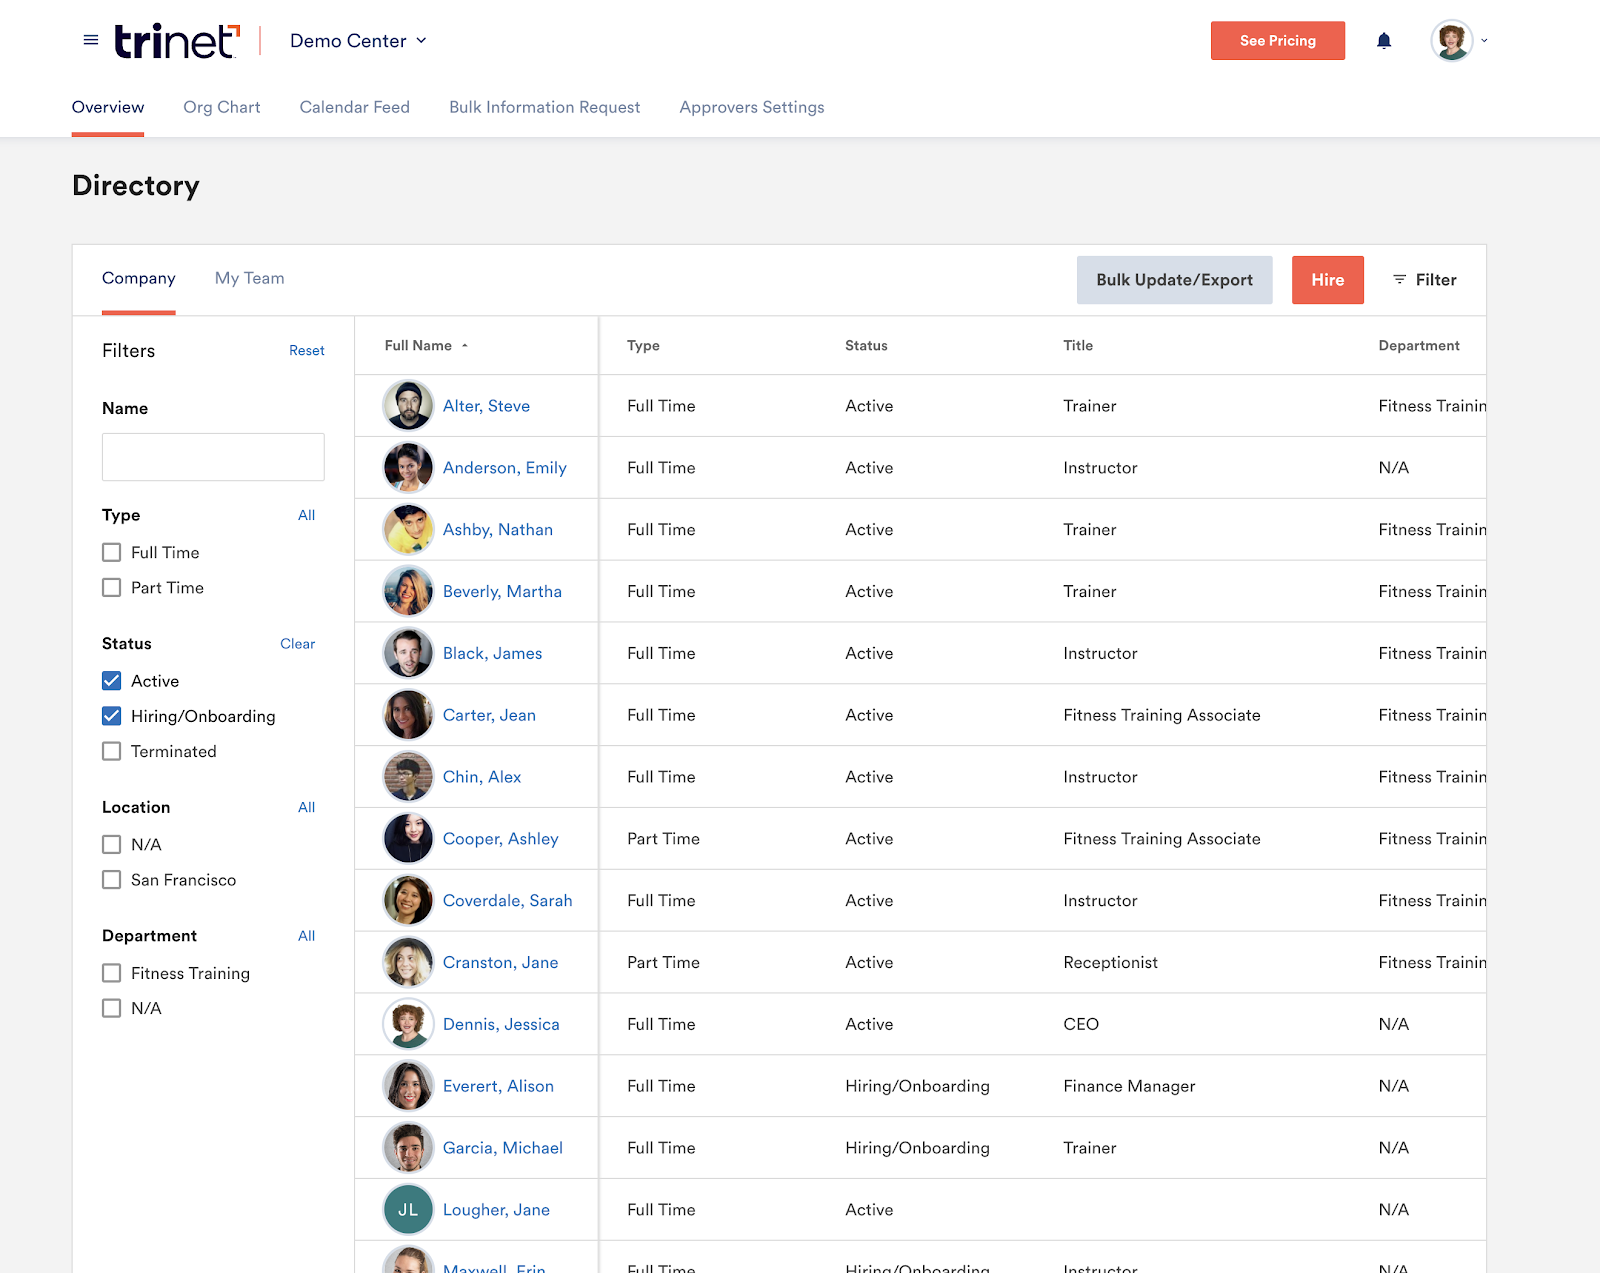Click Alison Everert's profile photo
1600x1273 pixels.
pos(408,1086)
